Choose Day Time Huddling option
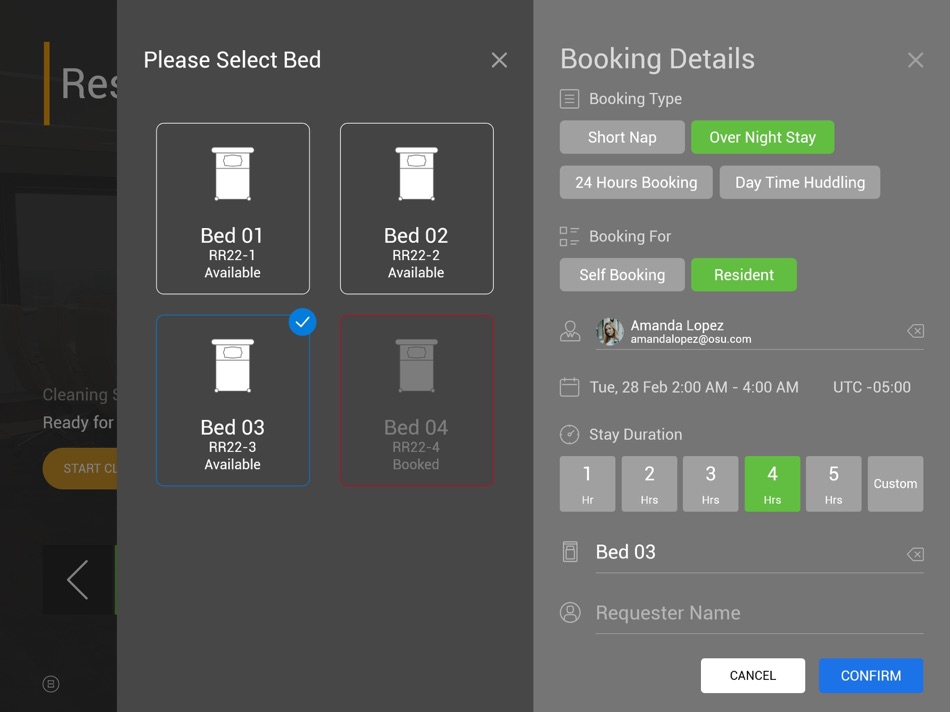 coord(800,182)
